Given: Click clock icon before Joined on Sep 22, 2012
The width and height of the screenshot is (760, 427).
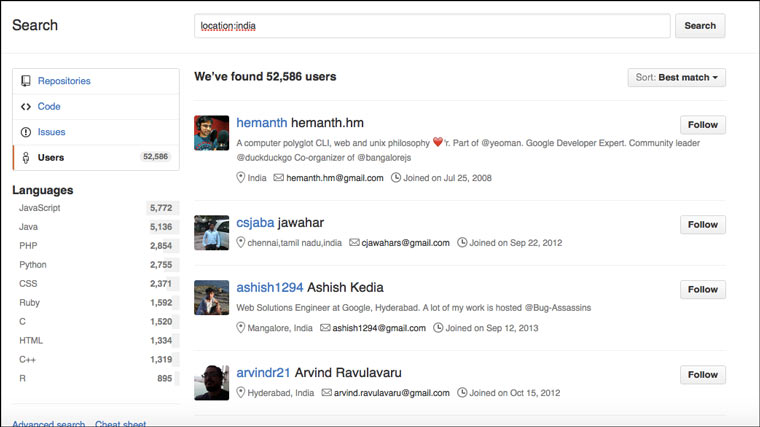Looking at the screenshot, I should [462, 242].
